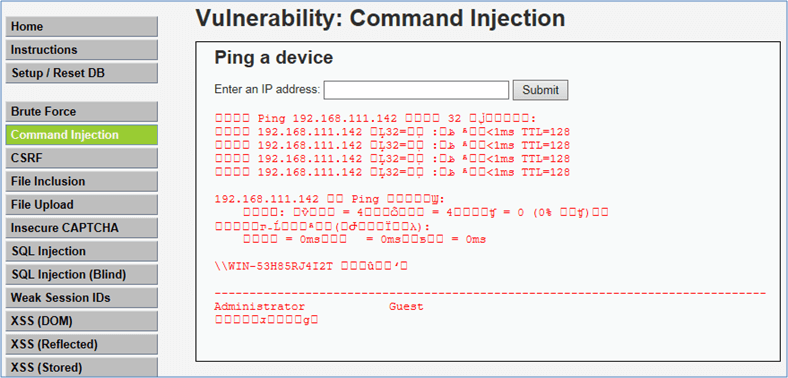Select the Brute Force module

click(81, 112)
